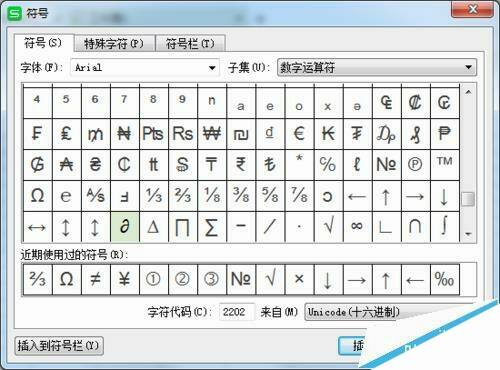Select the five eighths ⅝ fraction

tap(270, 196)
